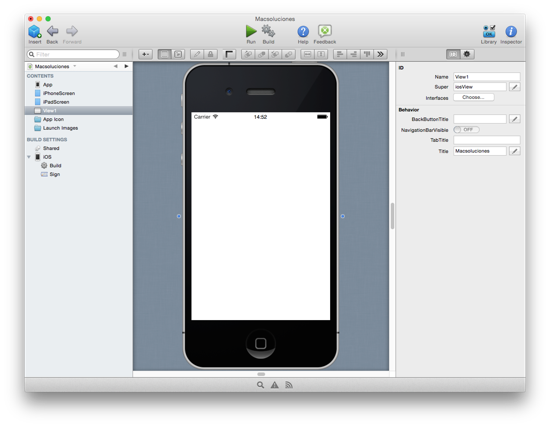Click the first ordering icon
This screenshot has height=427, width=550.
point(248,54)
